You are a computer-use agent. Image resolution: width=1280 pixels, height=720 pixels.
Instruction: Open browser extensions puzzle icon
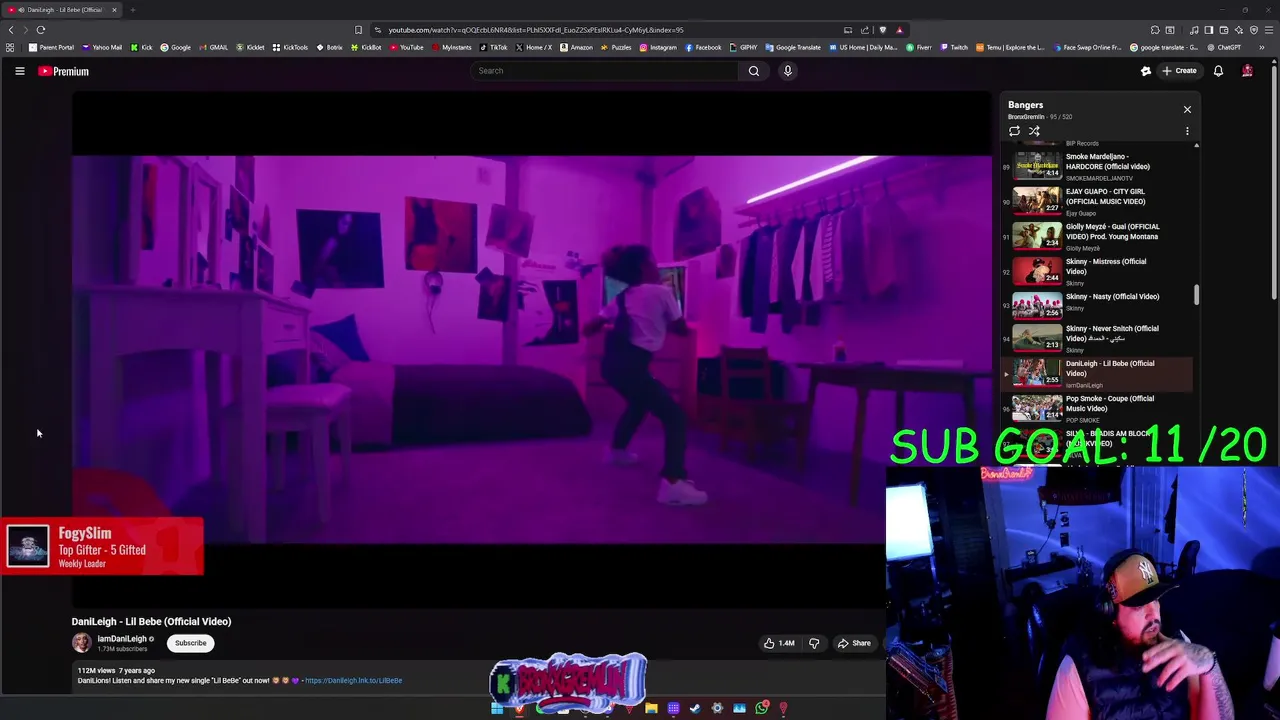click(x=1155, y=30)
